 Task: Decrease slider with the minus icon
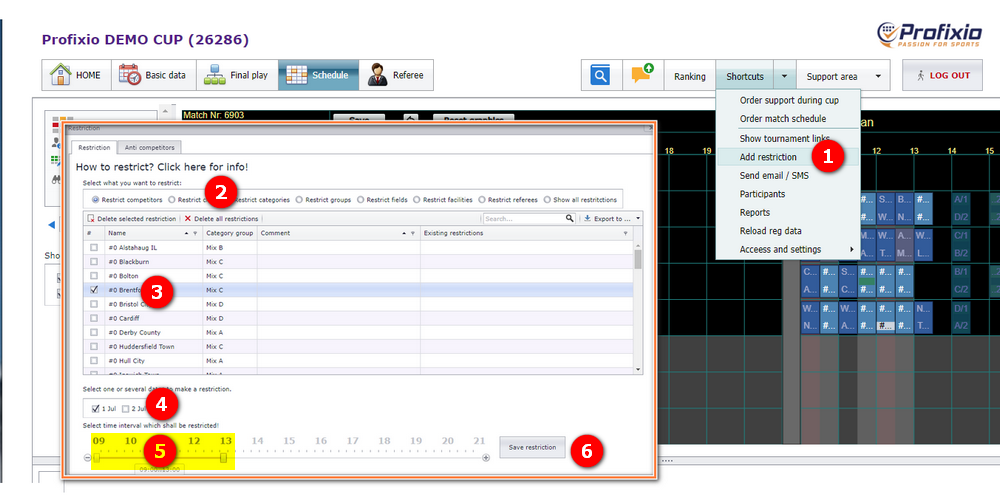(87, 458)
